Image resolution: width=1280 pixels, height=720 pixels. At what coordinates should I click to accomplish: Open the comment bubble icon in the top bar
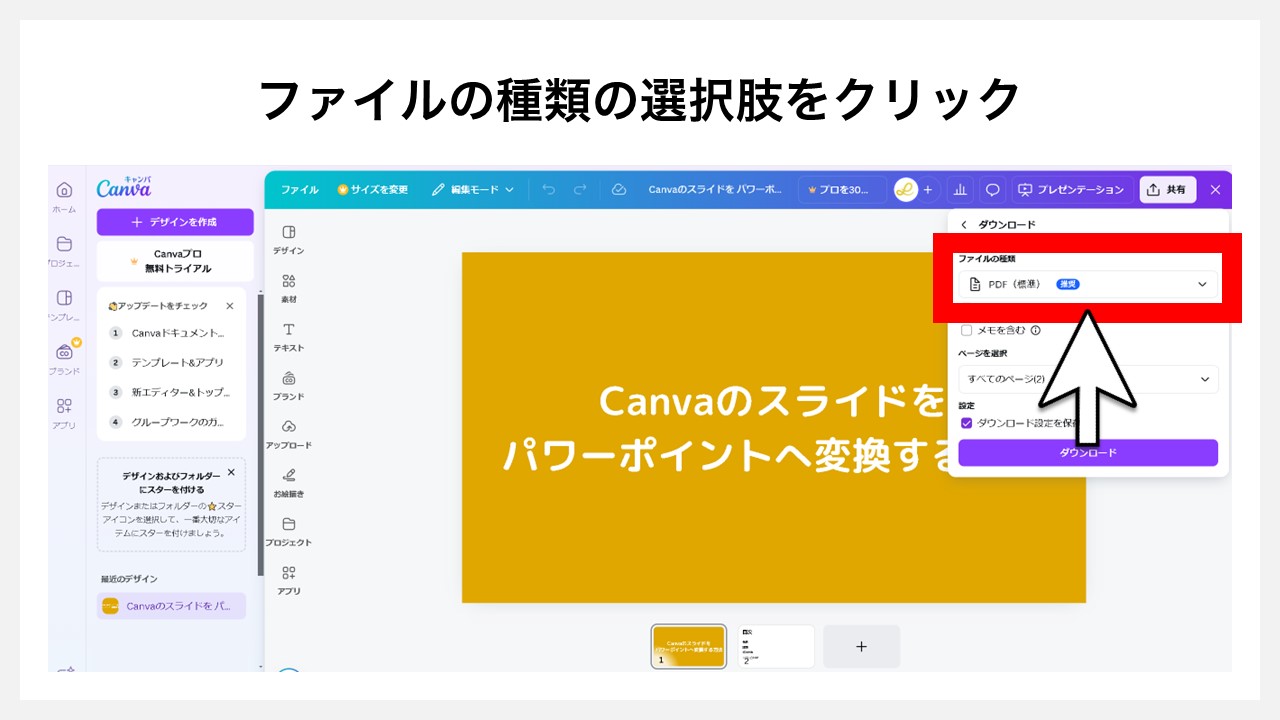click(x=994, y=189)
